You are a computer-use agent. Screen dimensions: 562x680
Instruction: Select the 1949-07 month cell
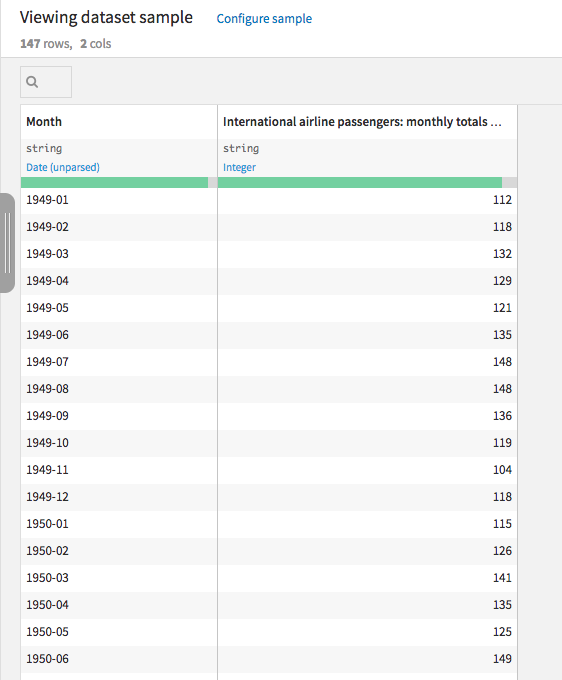[x=119, y=362]
